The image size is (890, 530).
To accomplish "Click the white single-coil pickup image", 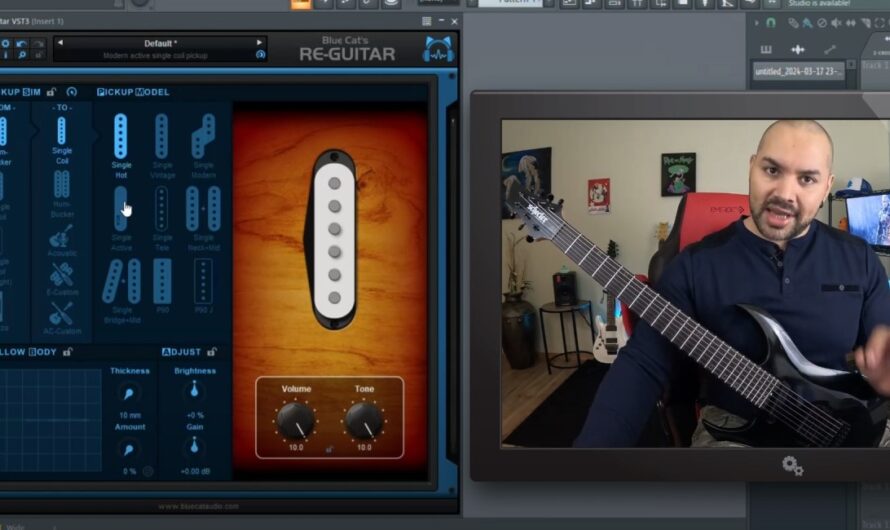I will [x=334, y=239].
